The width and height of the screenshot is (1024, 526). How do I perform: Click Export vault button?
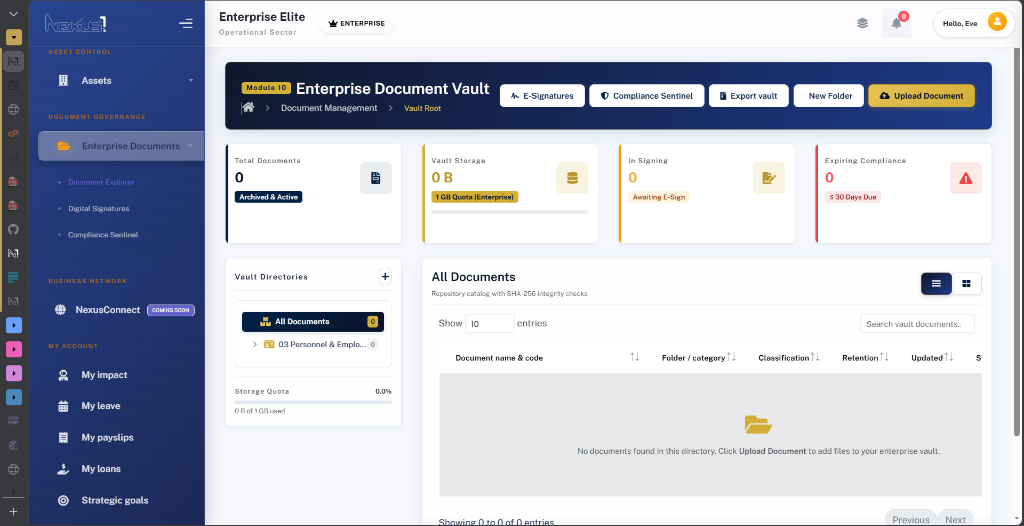(748, 95)
